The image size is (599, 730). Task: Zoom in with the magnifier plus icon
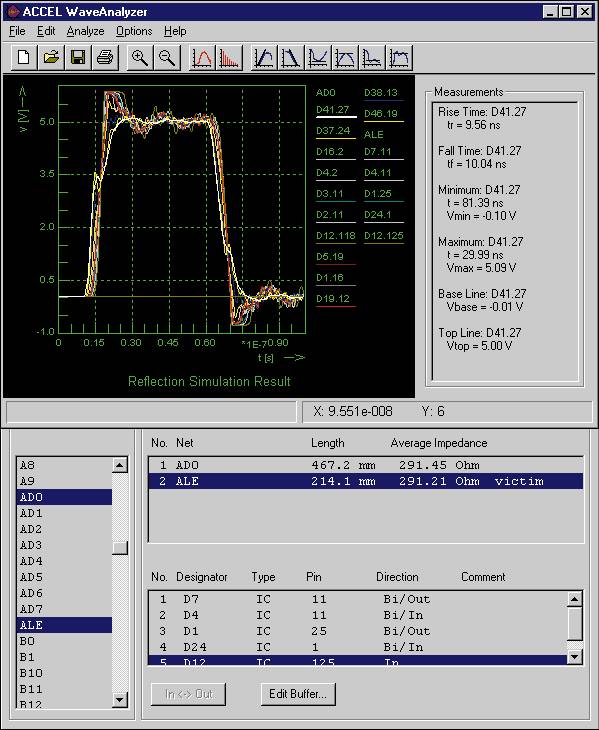click(x=140, y=58)
